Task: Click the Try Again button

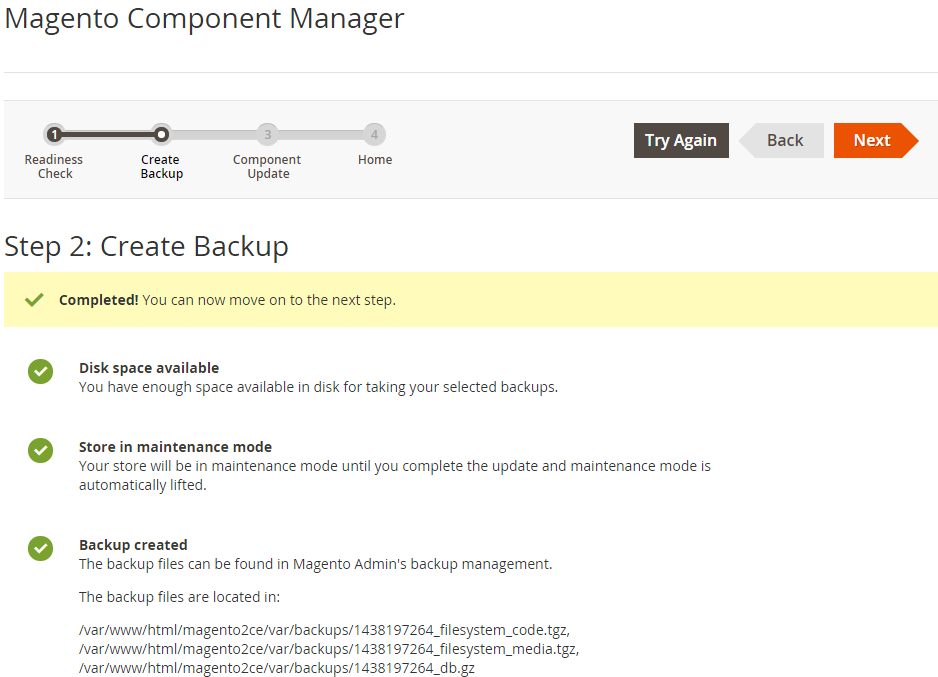Action: pyautogui.click(x=681, y=141)
